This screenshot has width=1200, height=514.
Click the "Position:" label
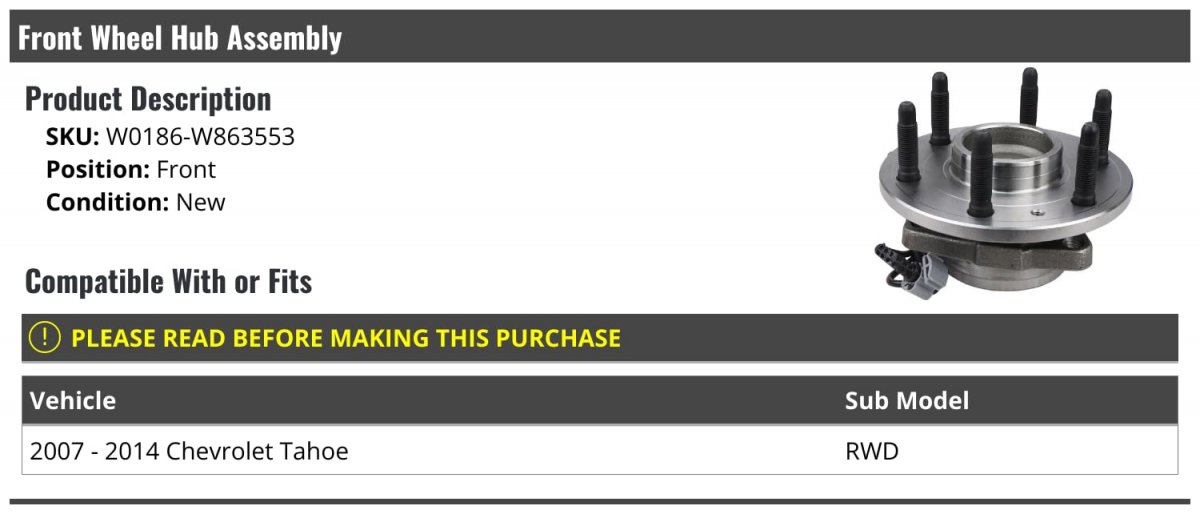[98, 170]
